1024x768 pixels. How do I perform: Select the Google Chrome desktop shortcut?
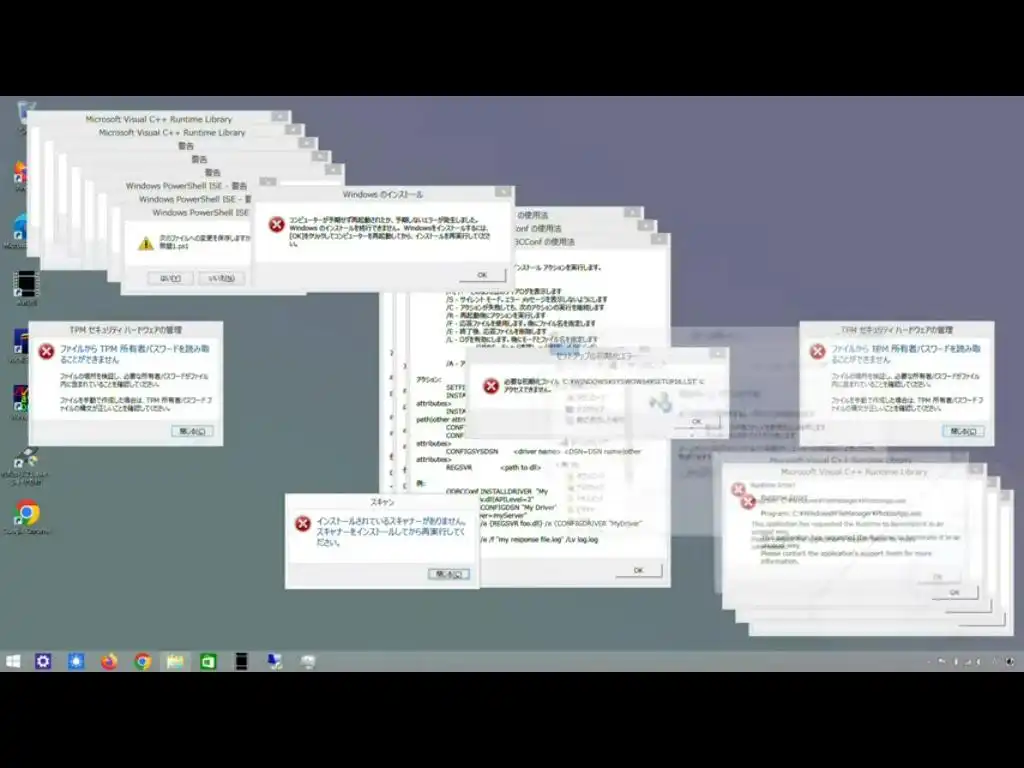[x=26, y=517]
